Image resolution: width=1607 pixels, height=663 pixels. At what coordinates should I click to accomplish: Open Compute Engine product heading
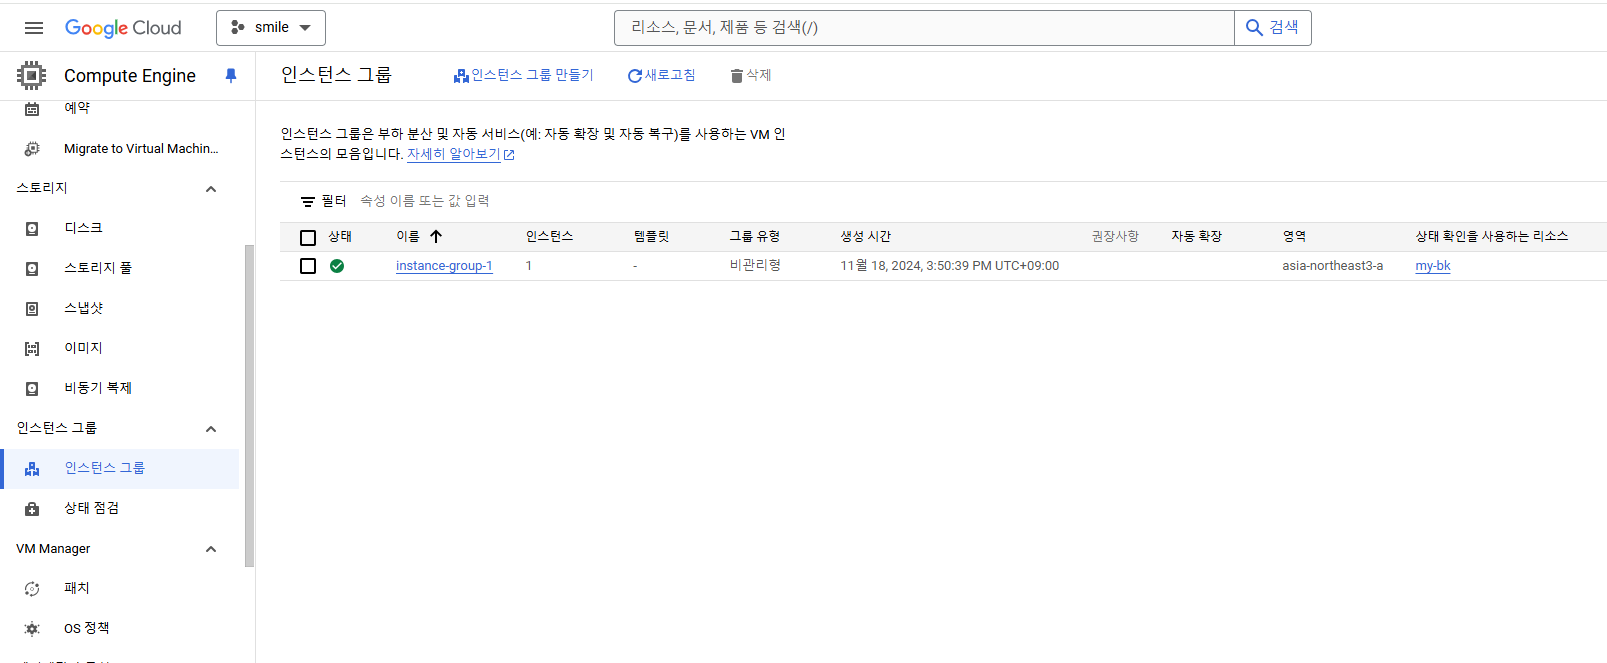tap(130, 76)
